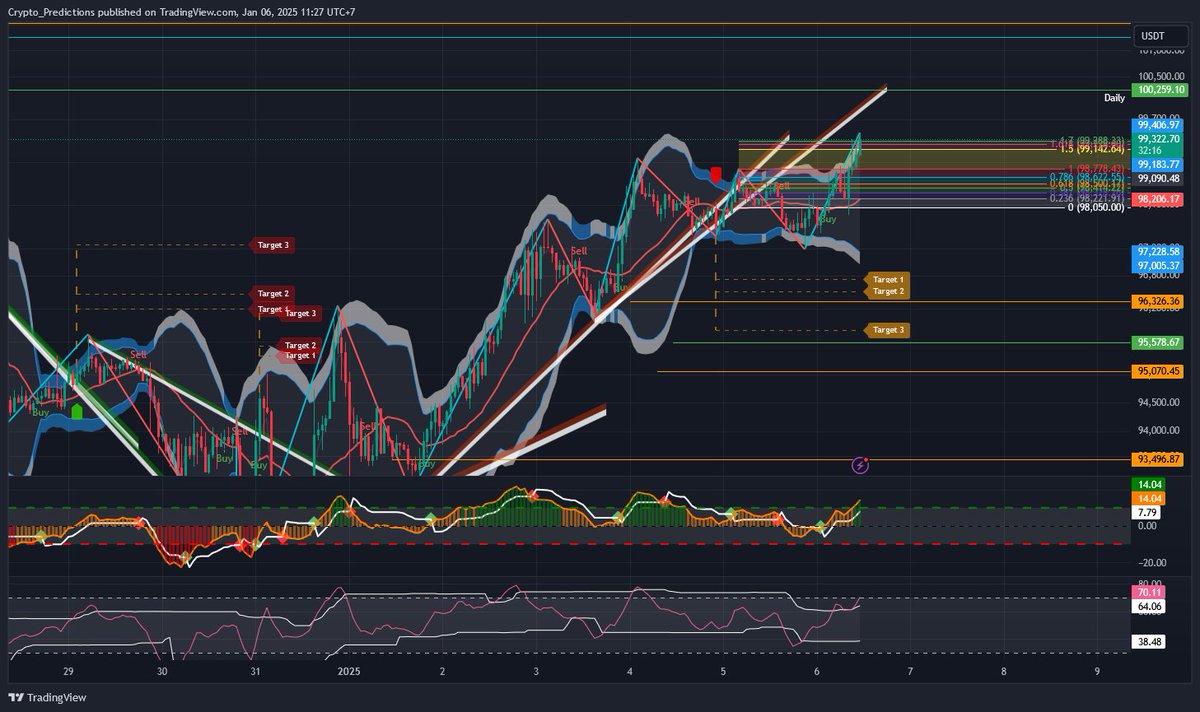Select the orange Target 3 label

point(888,330)
